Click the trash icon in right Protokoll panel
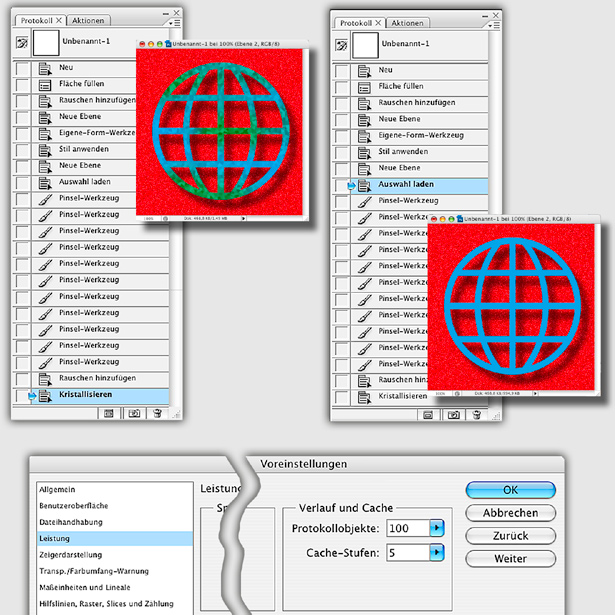 coord(477,415)
